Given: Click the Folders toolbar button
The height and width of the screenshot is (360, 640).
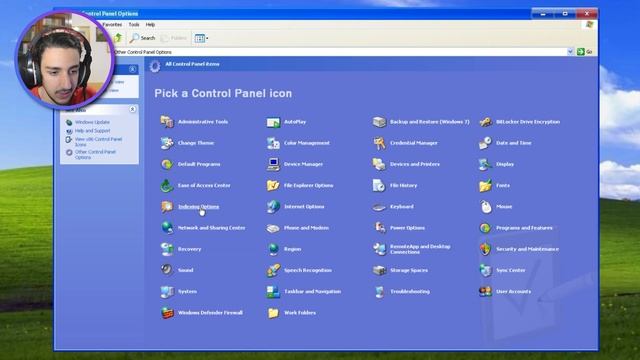Looking at the screenshot, I should tap(174, 38).
